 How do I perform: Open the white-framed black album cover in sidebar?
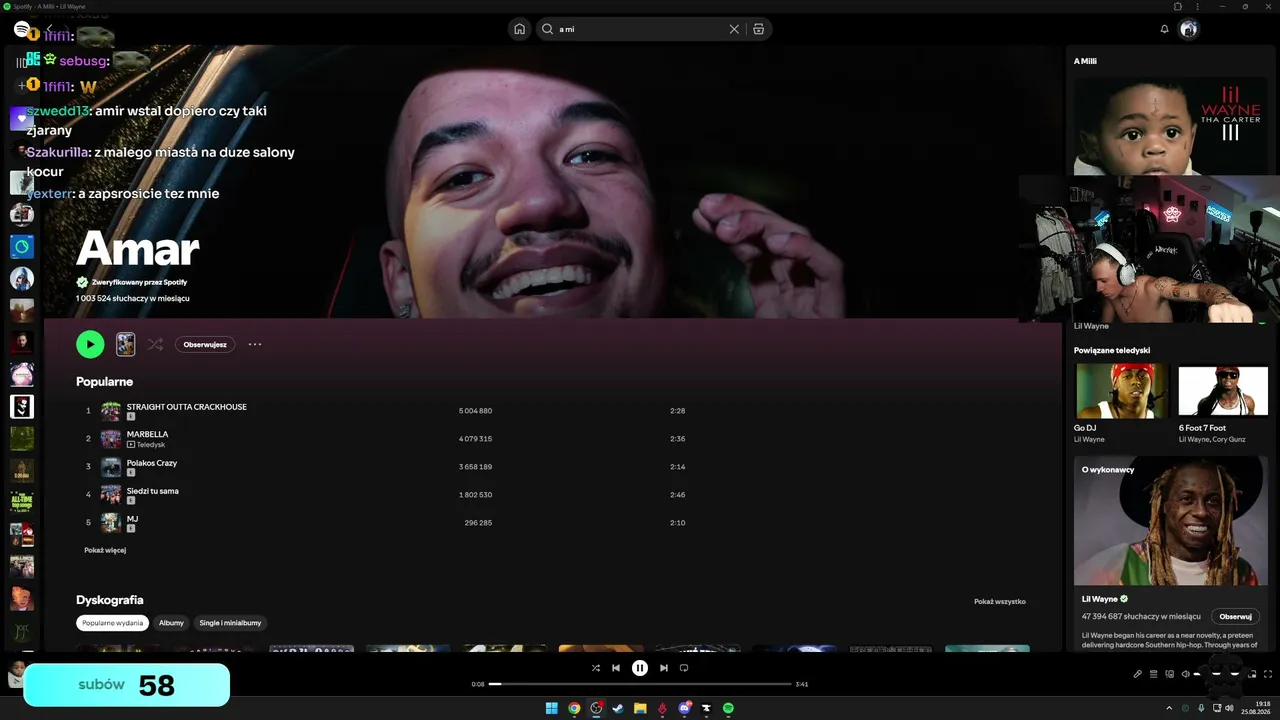point(22,406)
